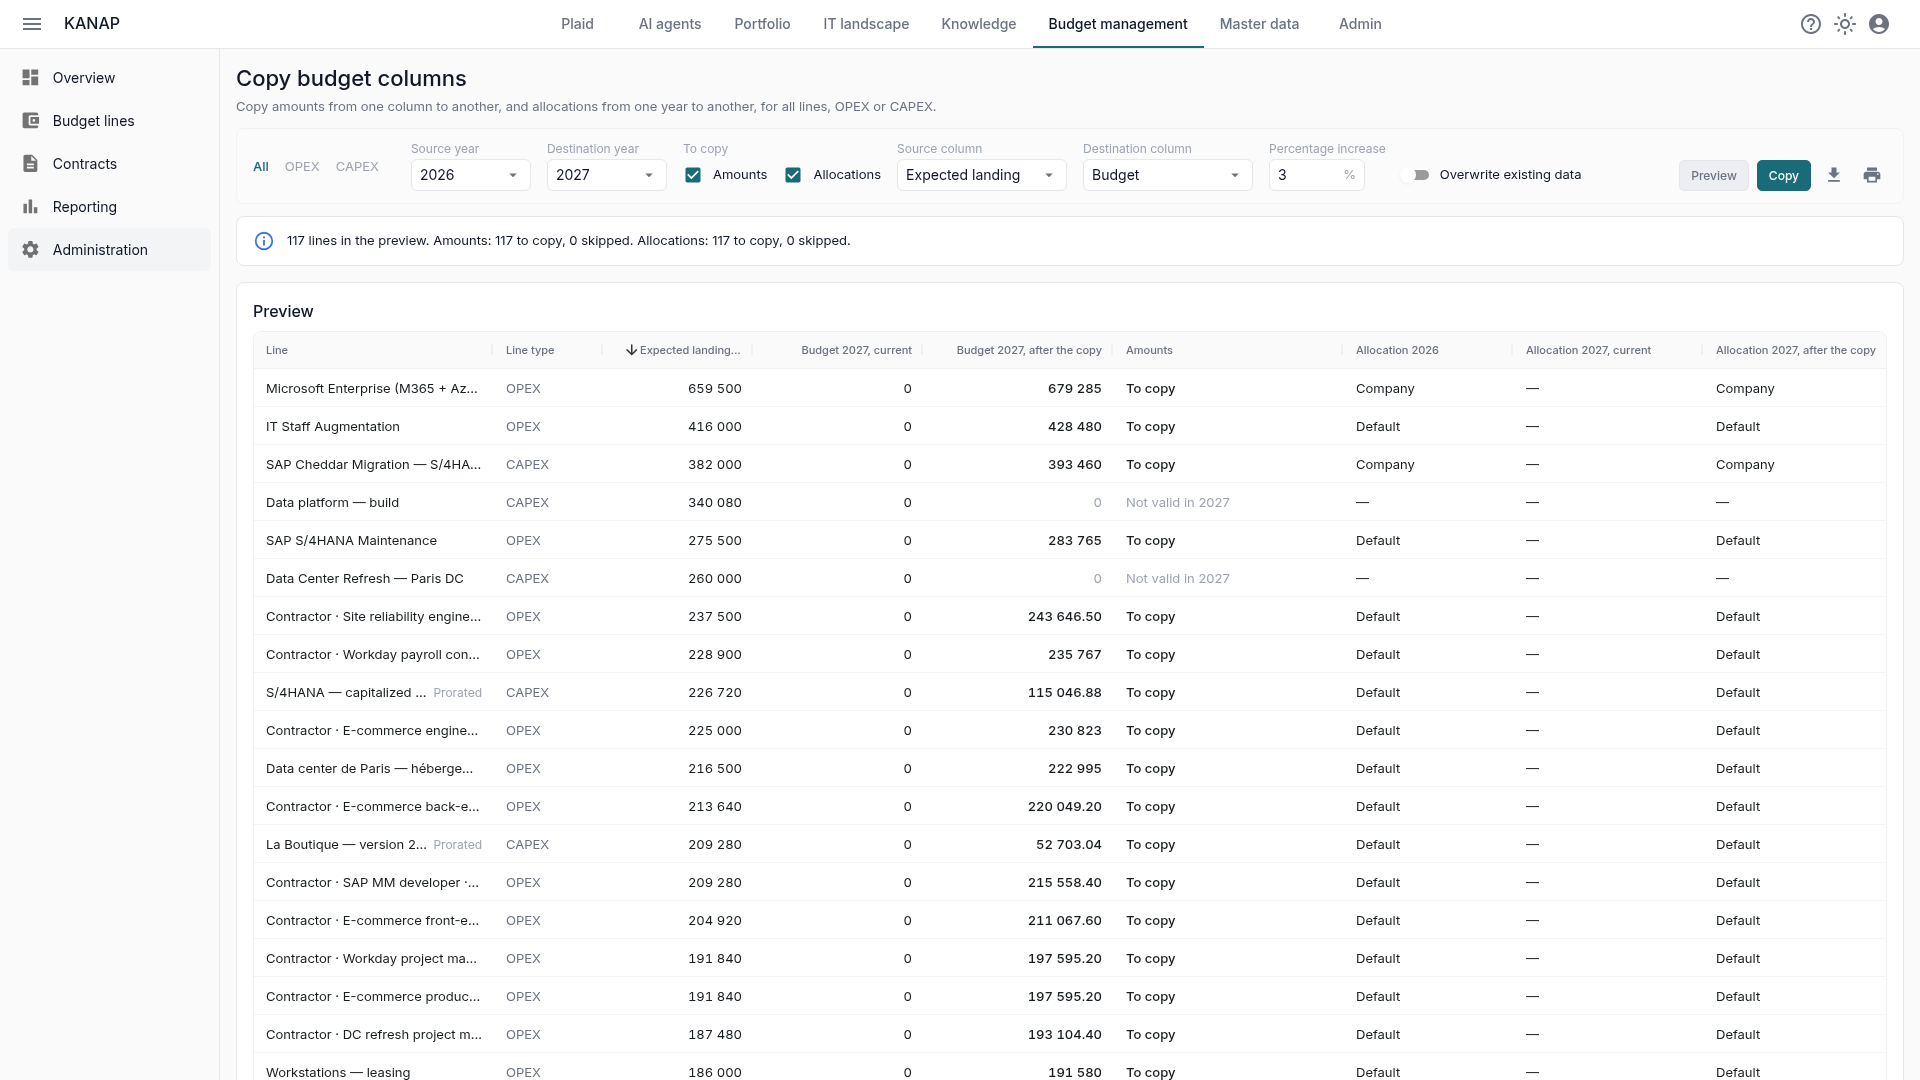Click the Administration gear icon
The height and width of the screenshot is (1080, 1920).
coord(31,250)
